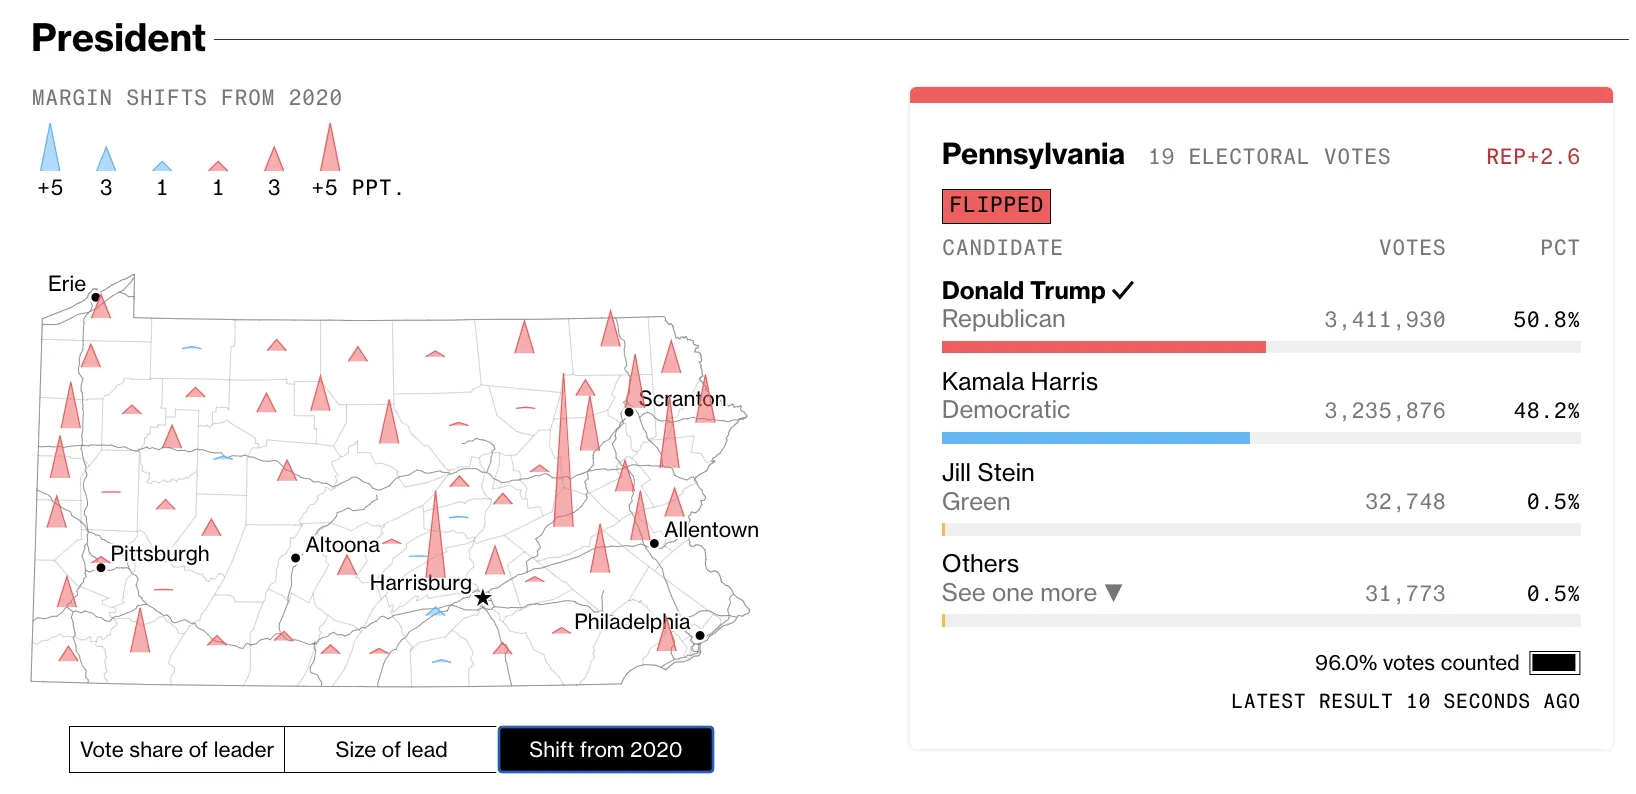Click the Harrisburg capital star marker

(483, 598)
